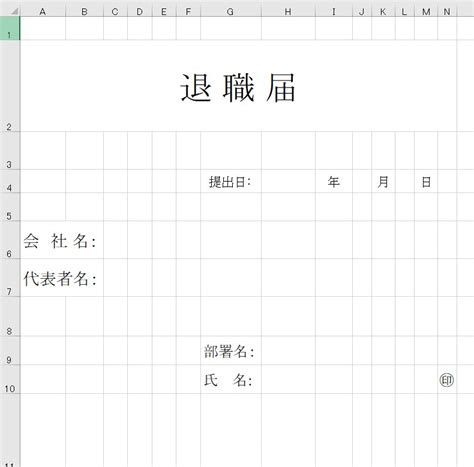This screenshot has height=467, width=474.
Task: Click the 氏 名: cell
Action: (231, 379)
